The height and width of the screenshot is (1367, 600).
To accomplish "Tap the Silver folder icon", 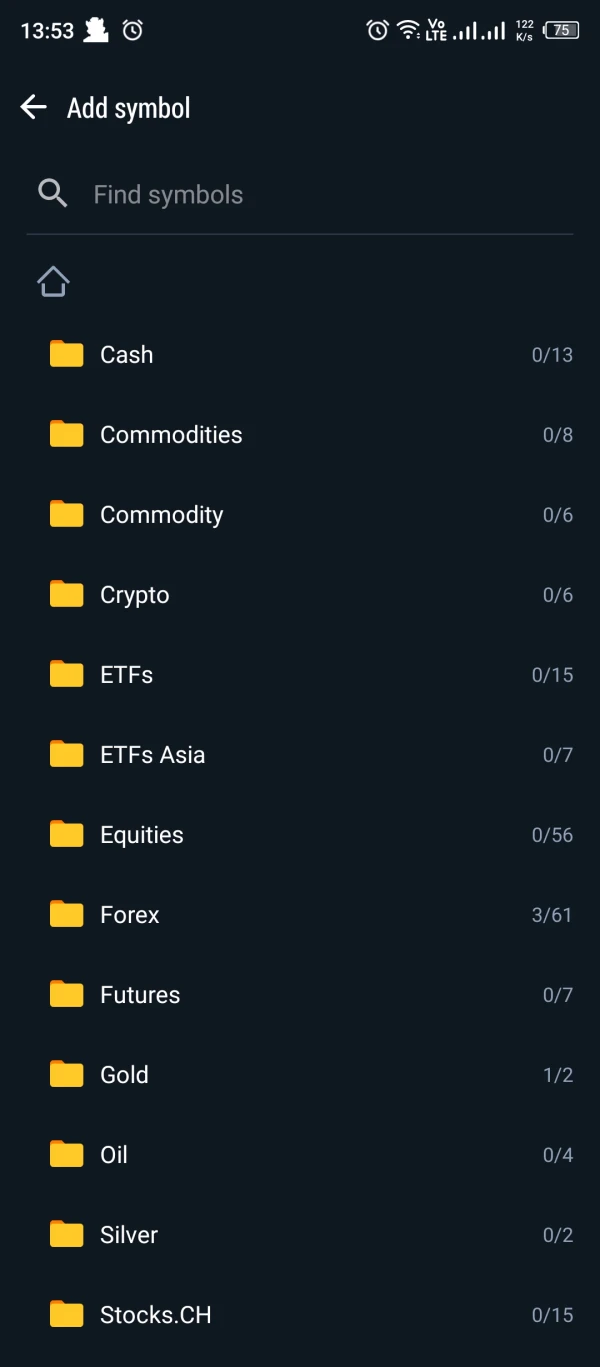I will point(67,1234).
